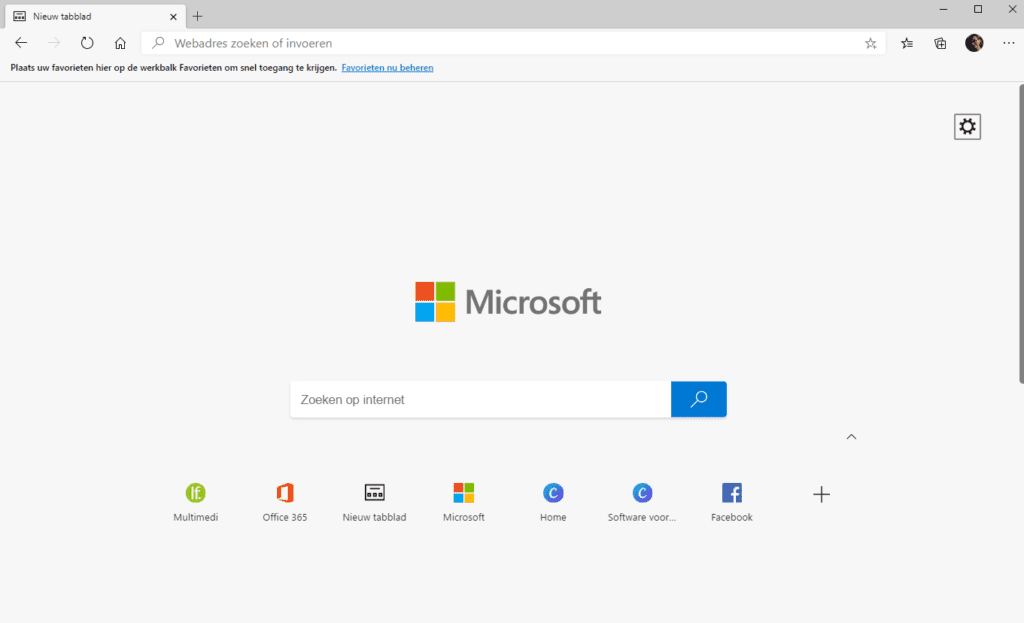Open the Software voor... quick link tile
The height and width of the screenshot is (623, 1024).
pyautogui.click(x=642, y=502)
